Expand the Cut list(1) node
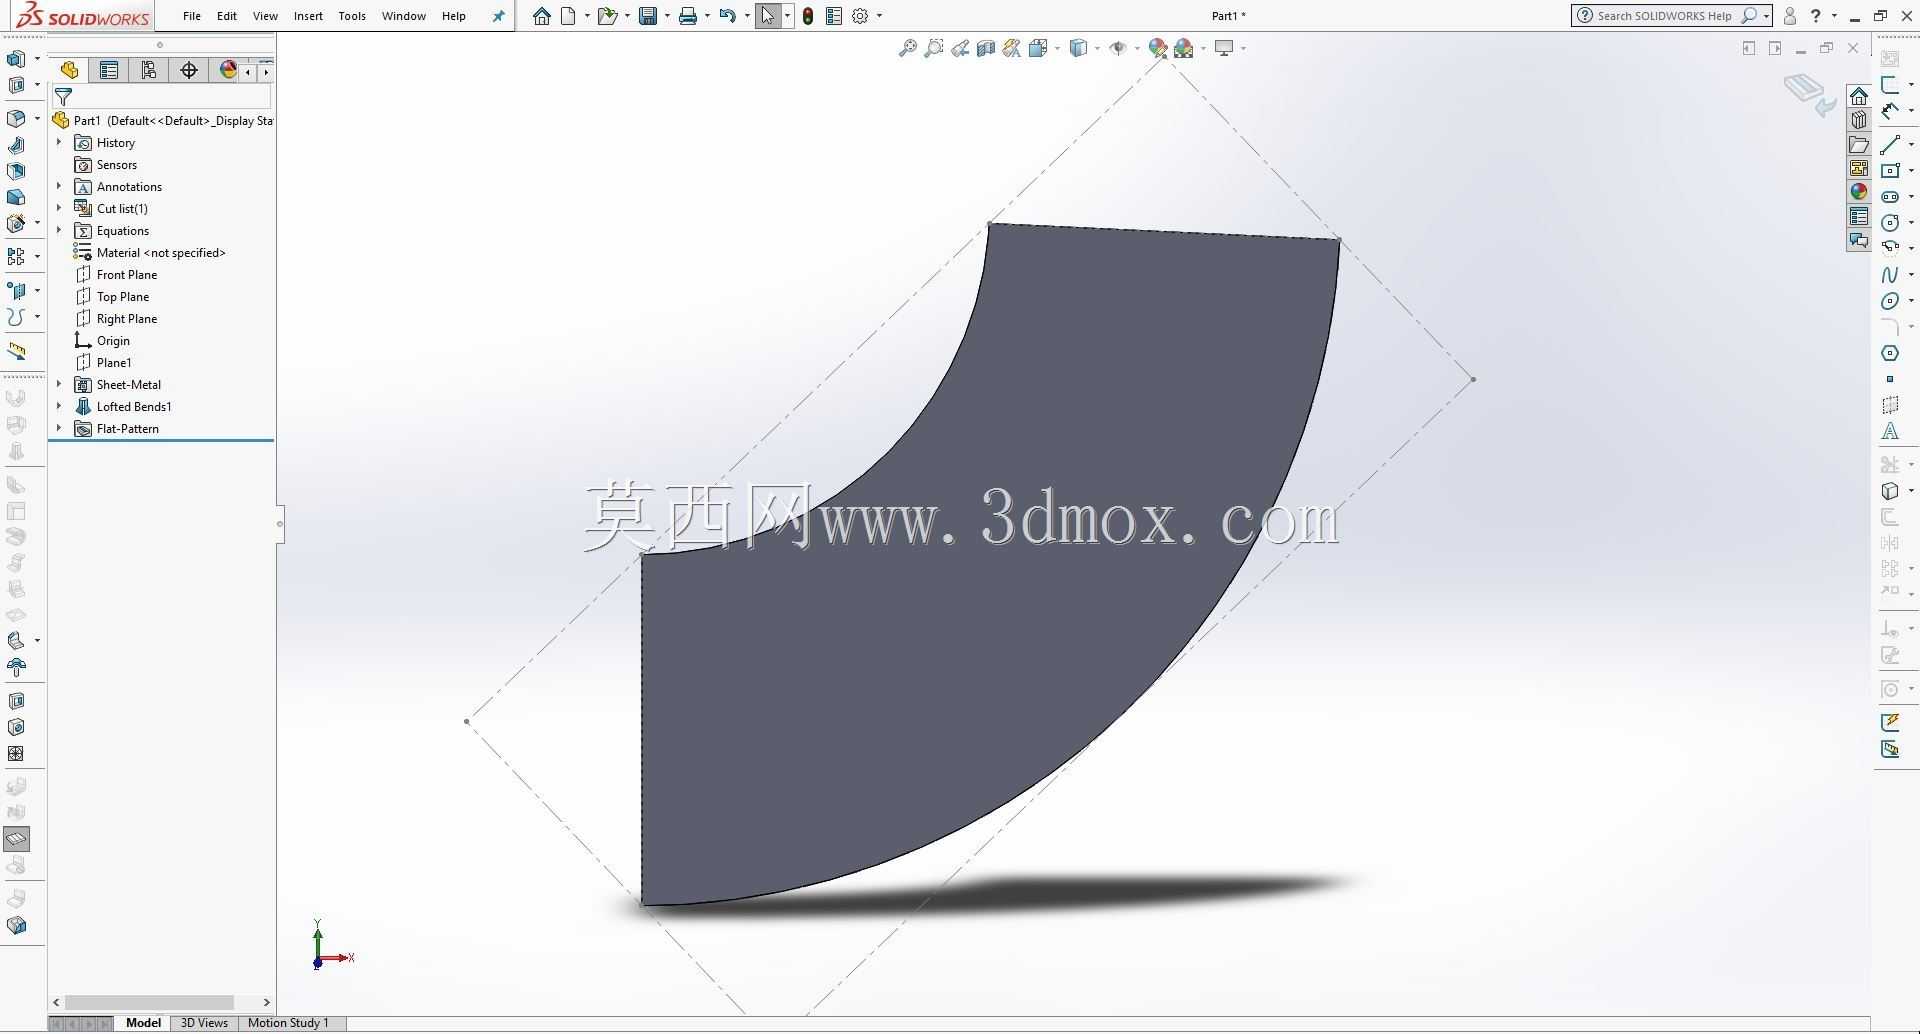 click(x=59, y=209)
